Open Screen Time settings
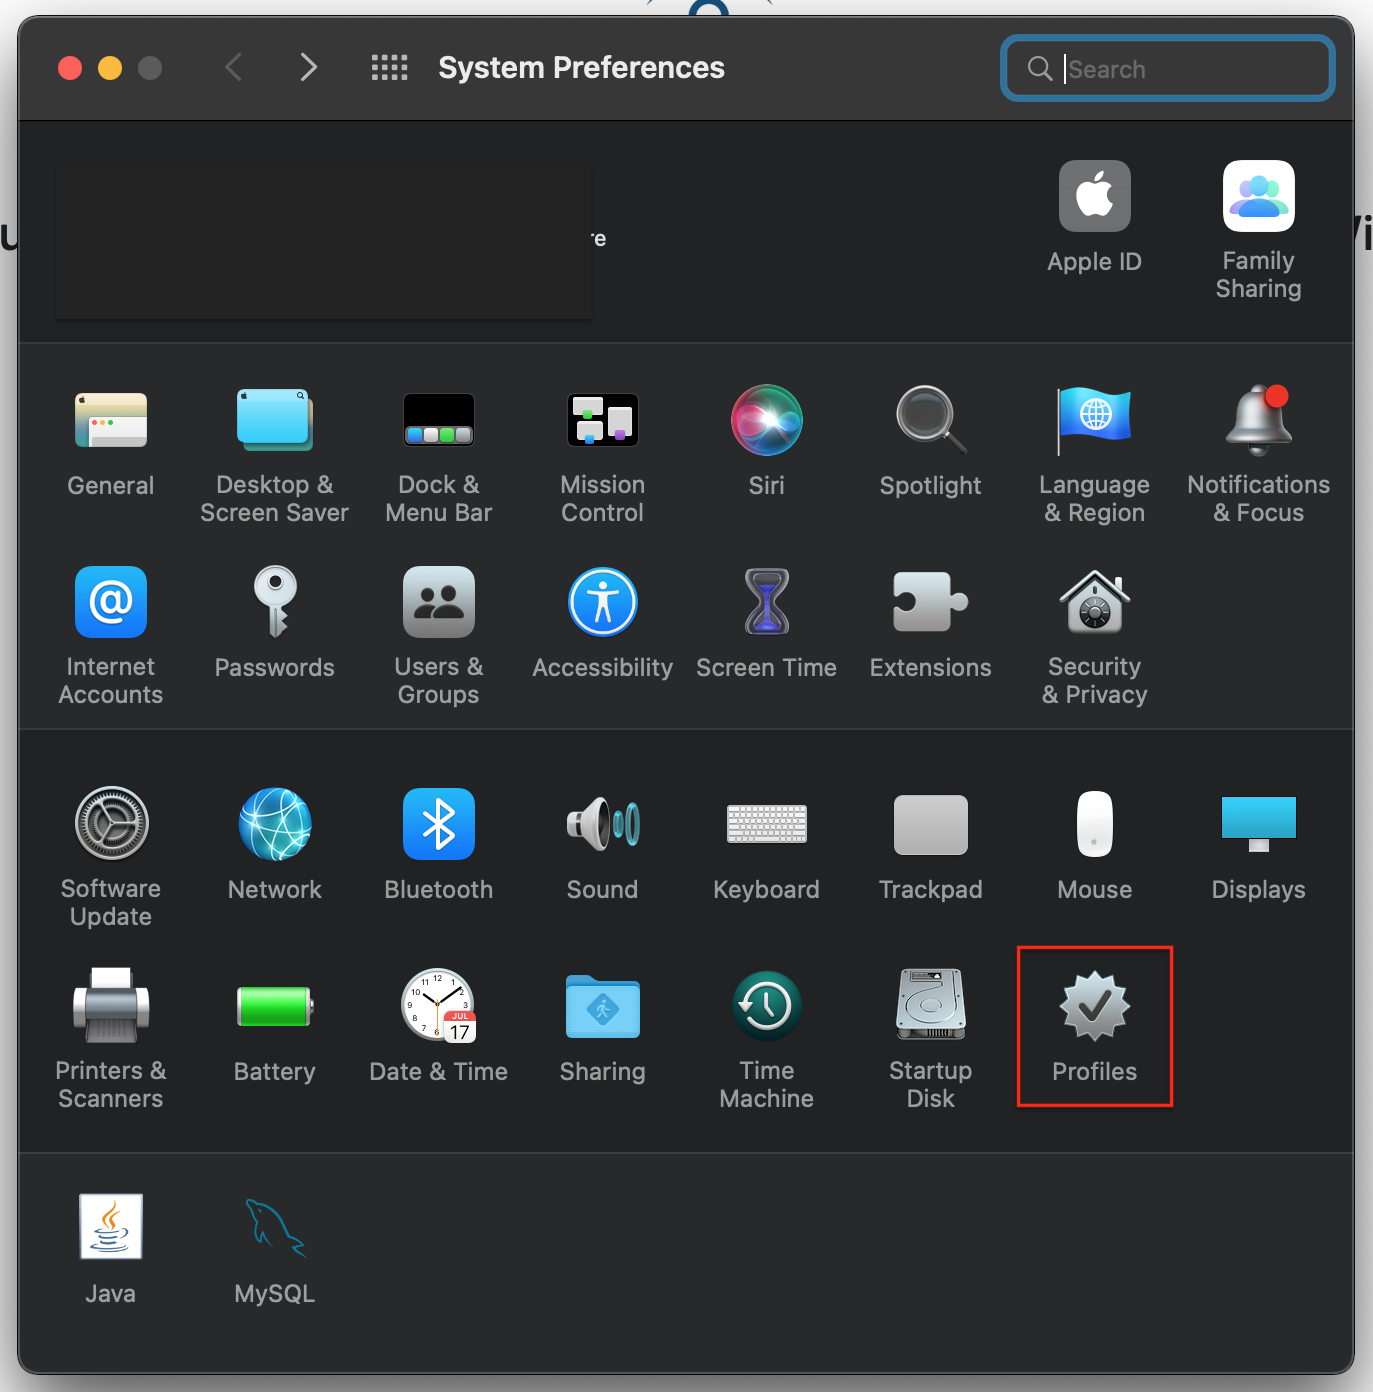1373x1392 pixels. click(766, 602)
